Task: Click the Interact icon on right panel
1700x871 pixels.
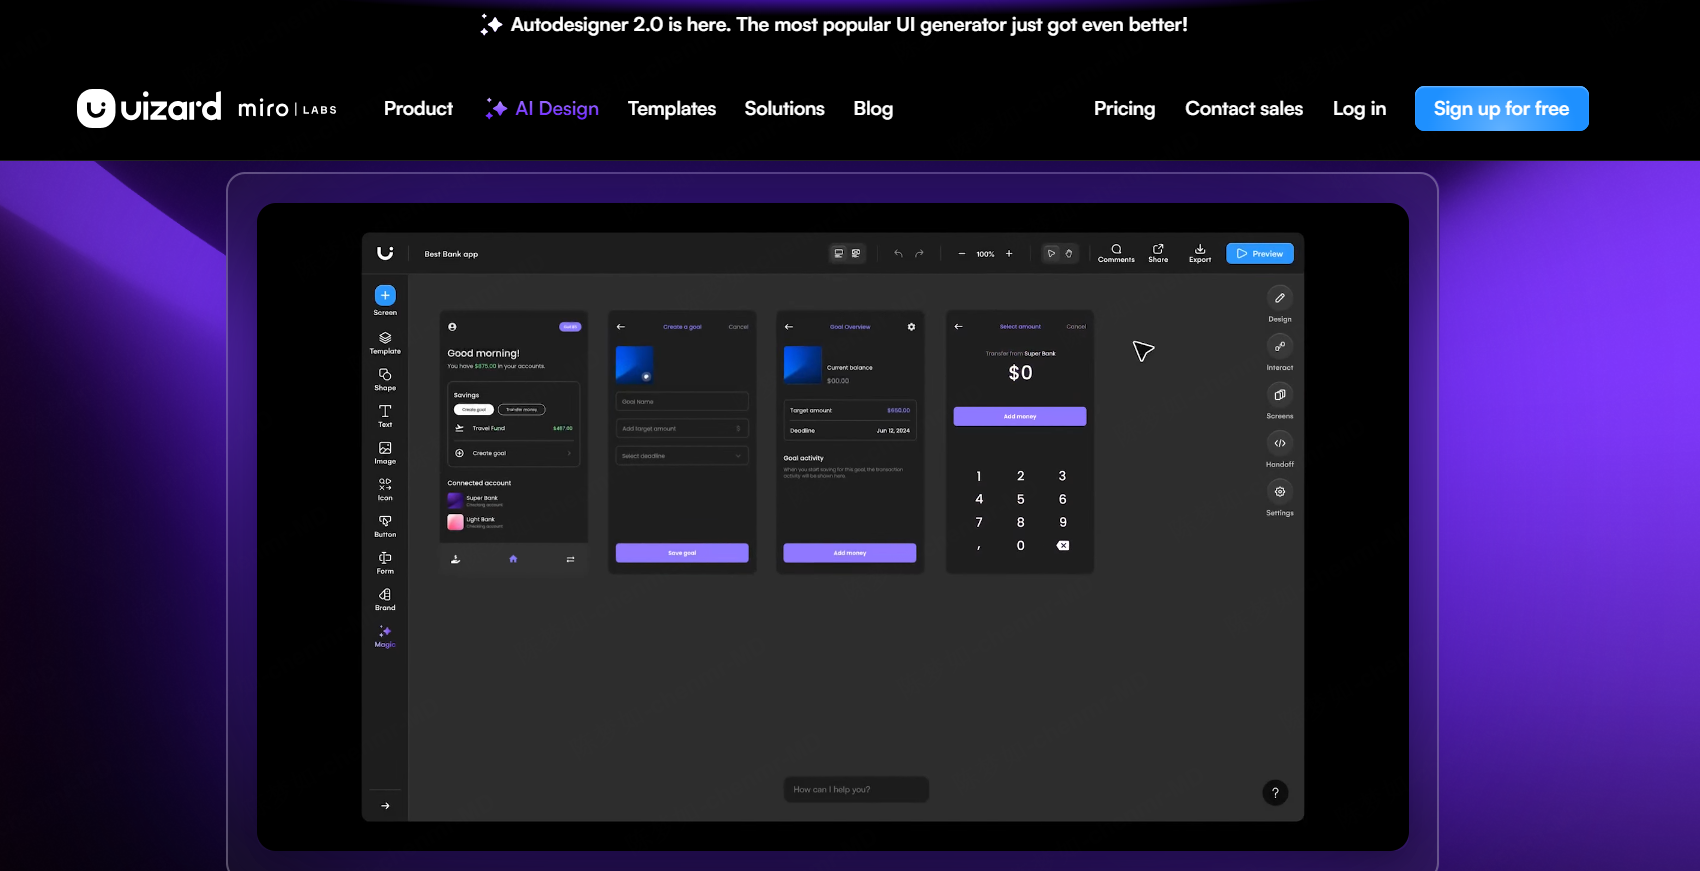Action: (x=1279, y=346)
